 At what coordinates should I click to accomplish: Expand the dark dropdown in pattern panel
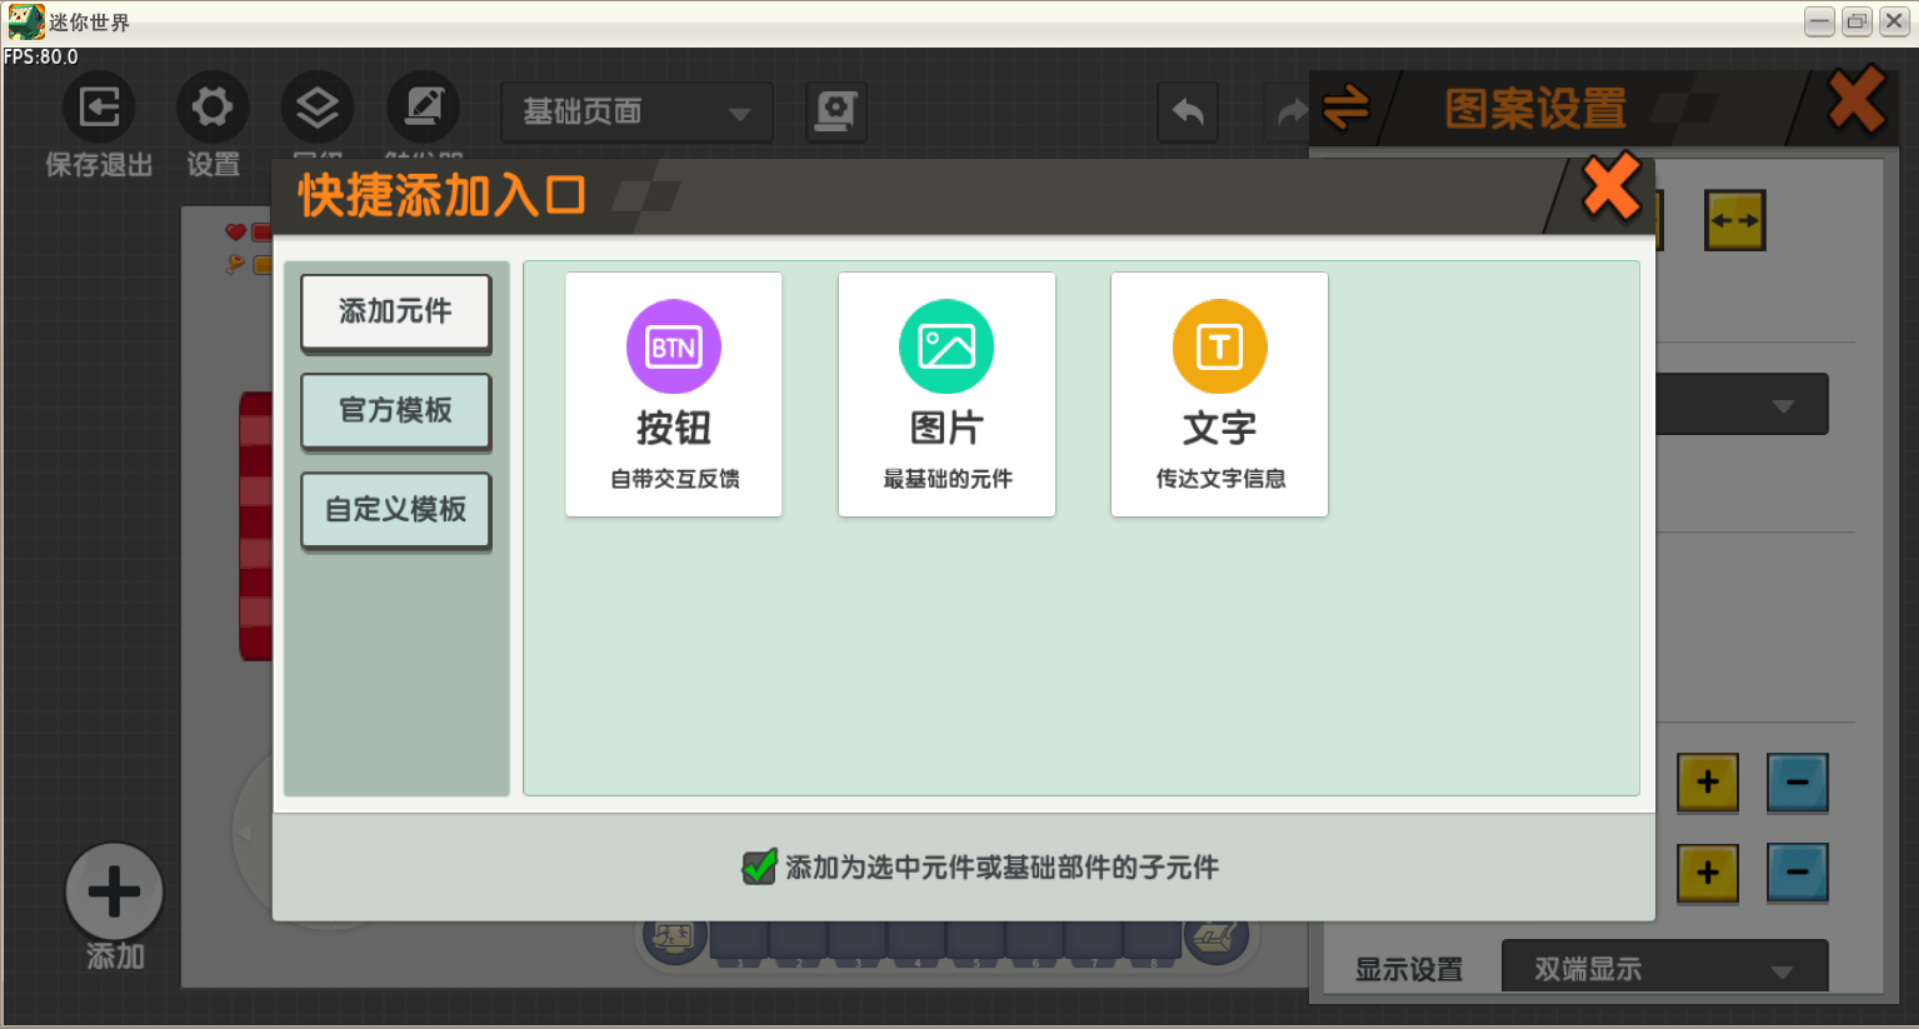coord(1742,404)
